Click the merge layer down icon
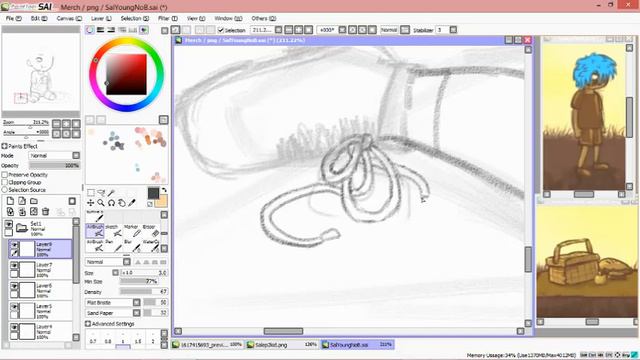 22,211
